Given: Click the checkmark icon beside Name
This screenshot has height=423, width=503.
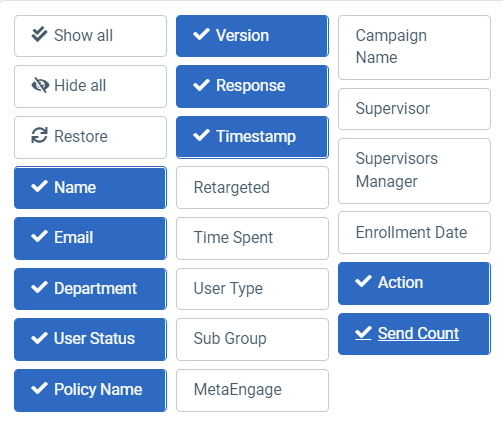Looking at the screenshot, I should [39, 187].
